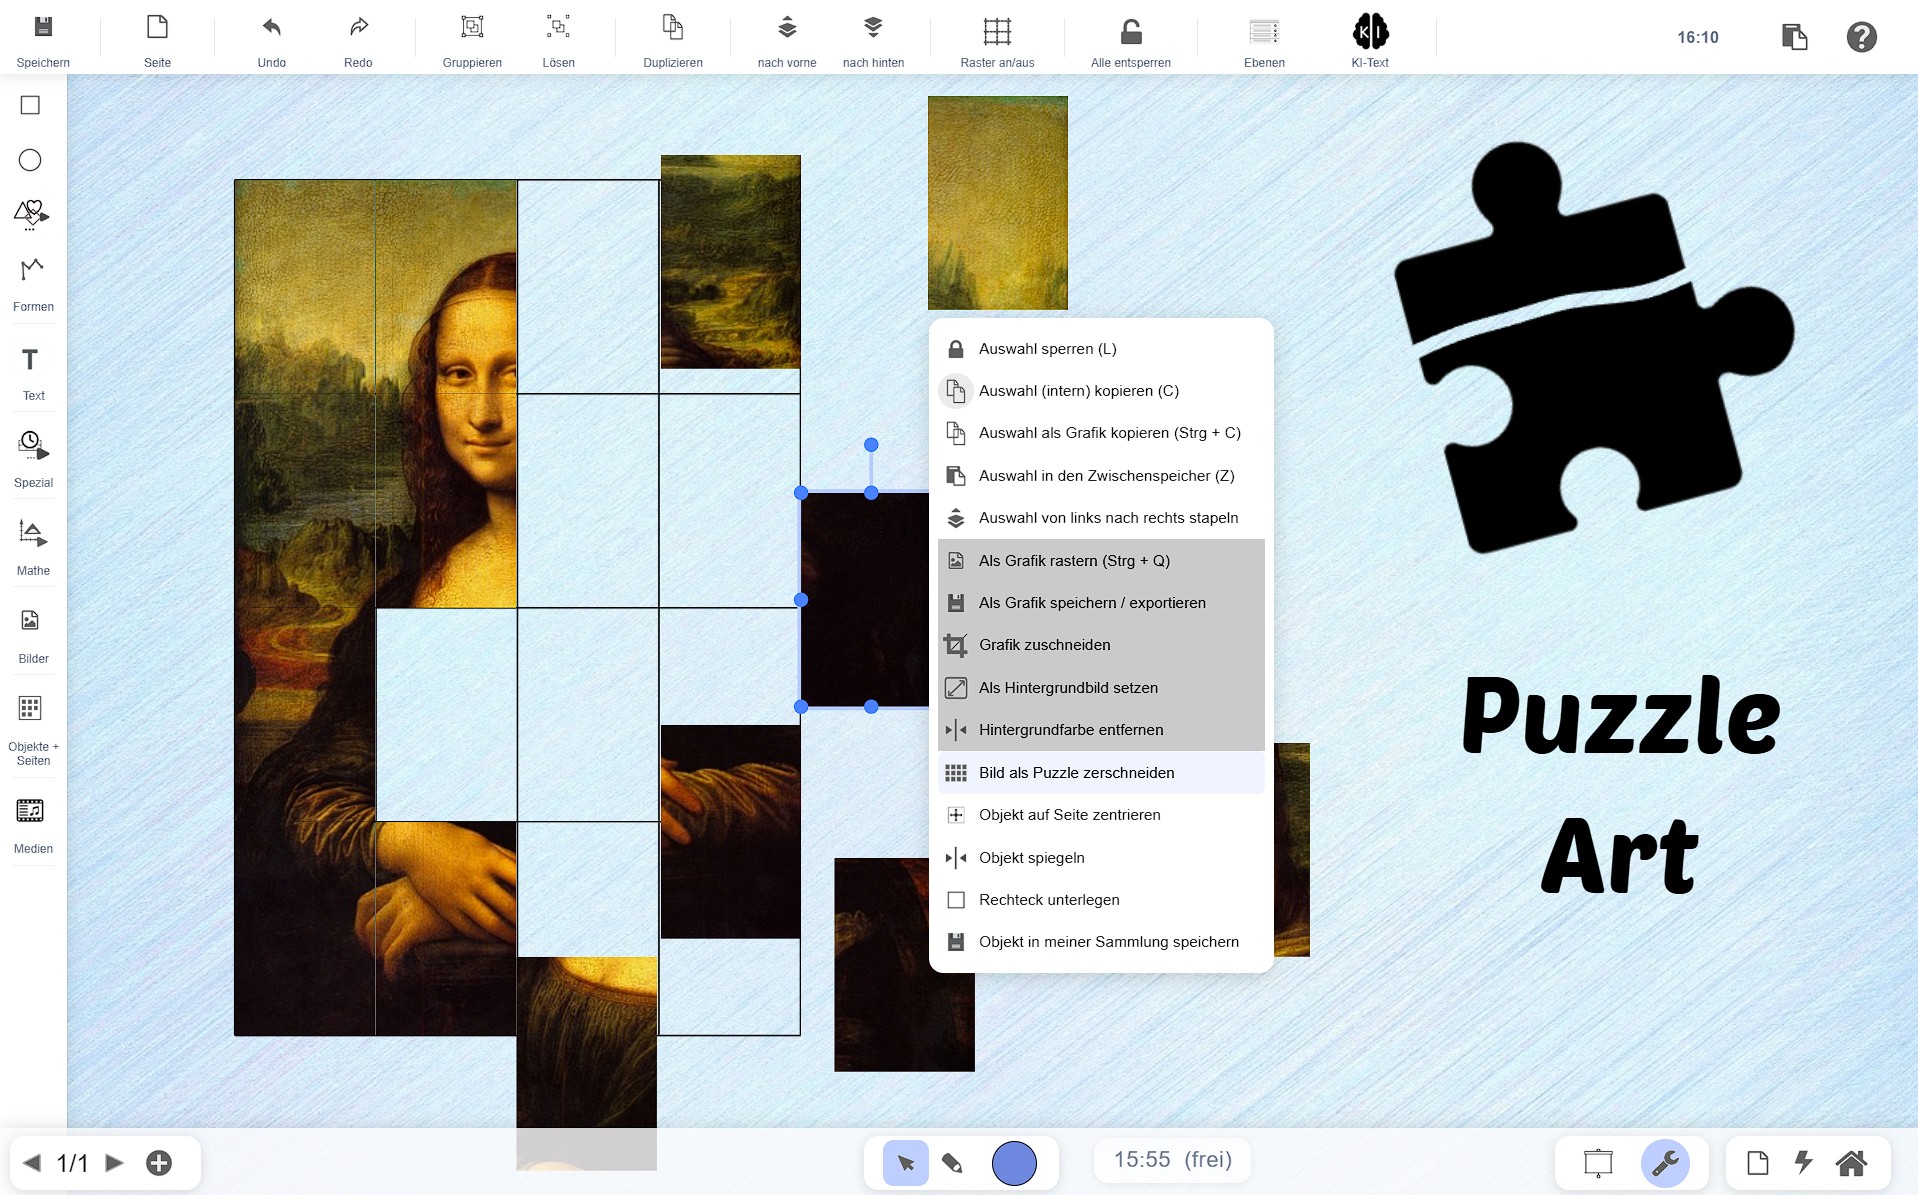The width and height of the screenshot is (1918, 1195).
Task: Click the presentation screen icon
Action: [1598, 1163]
